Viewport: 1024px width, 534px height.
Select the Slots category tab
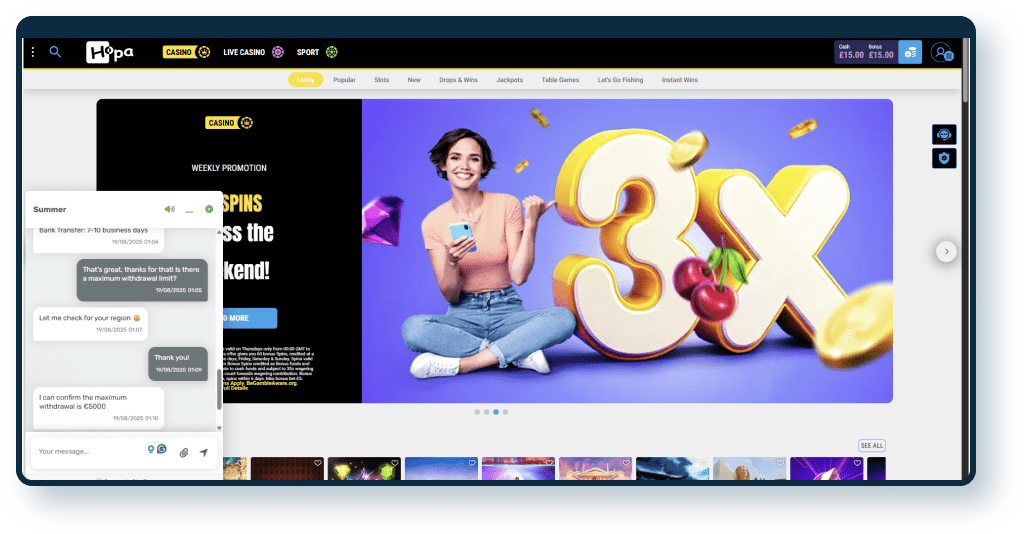click(x=381, y=80)
